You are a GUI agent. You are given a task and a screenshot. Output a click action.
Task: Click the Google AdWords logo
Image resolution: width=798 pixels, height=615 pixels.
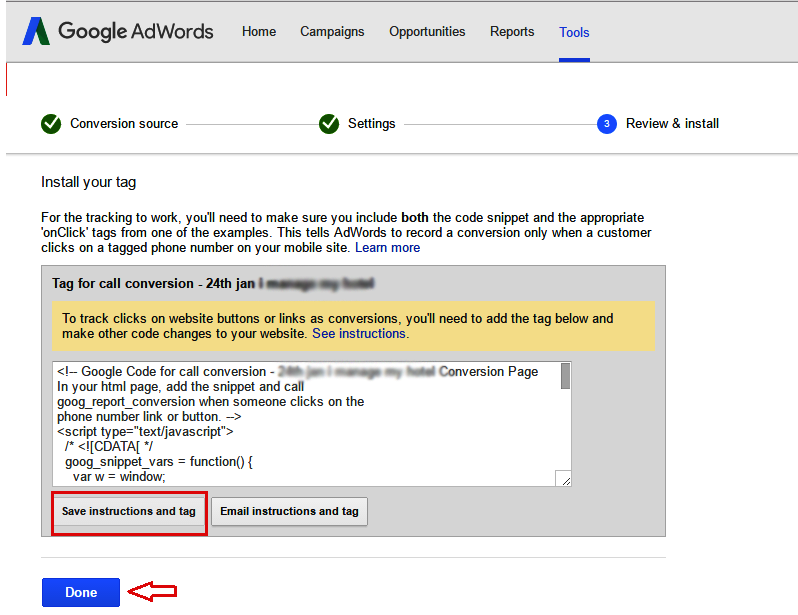click(x=118, y=31)
